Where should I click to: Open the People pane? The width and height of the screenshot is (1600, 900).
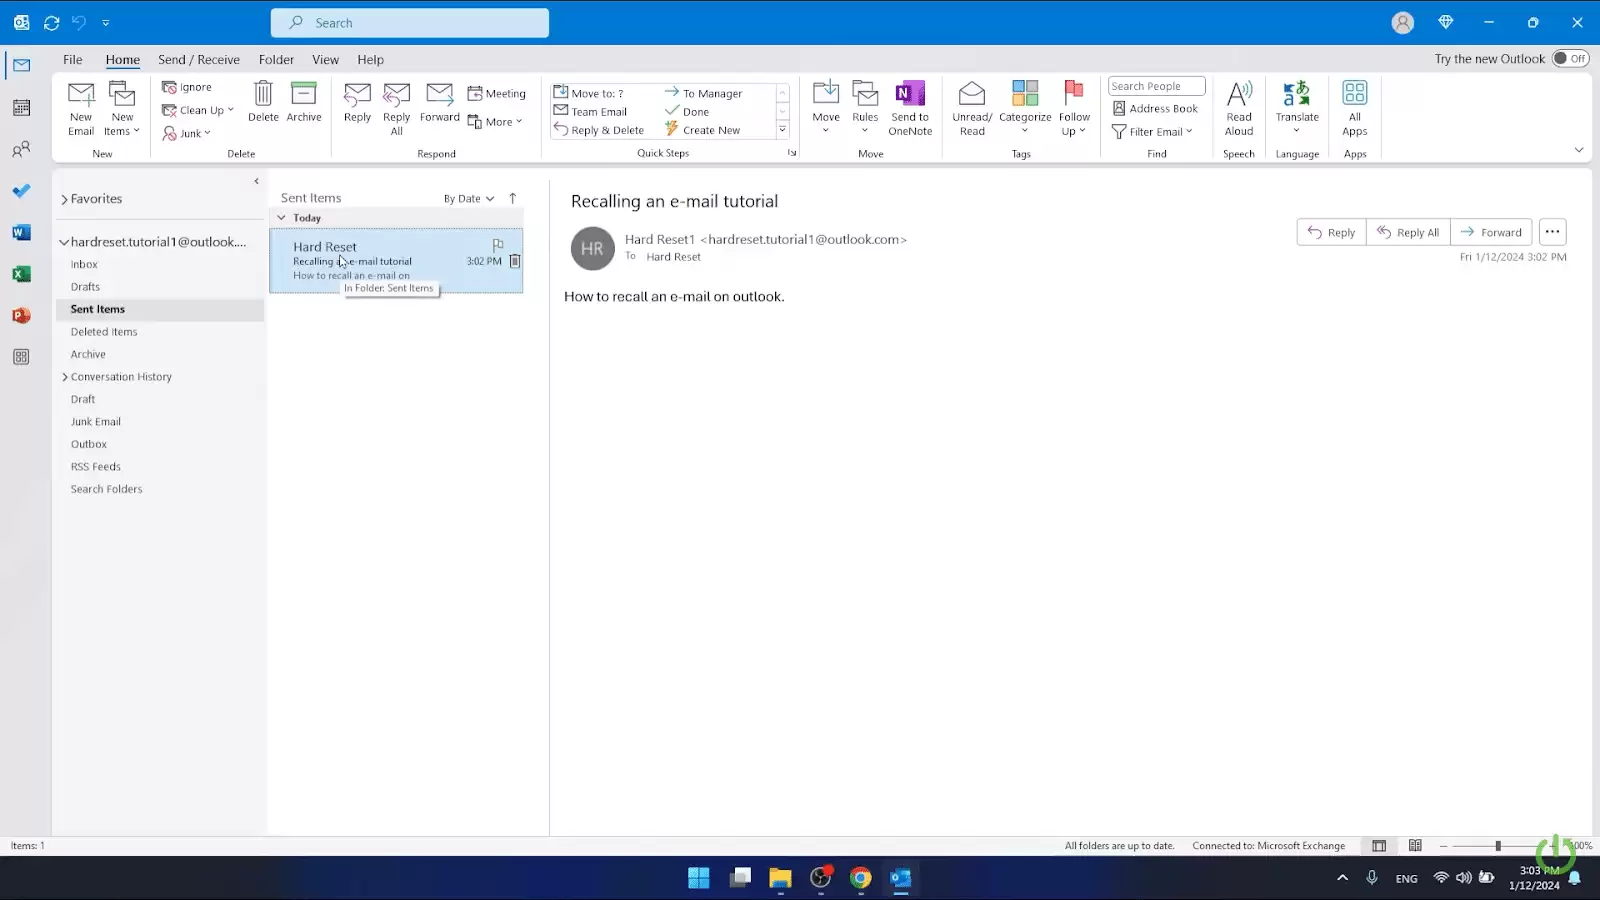coord(21,148)
